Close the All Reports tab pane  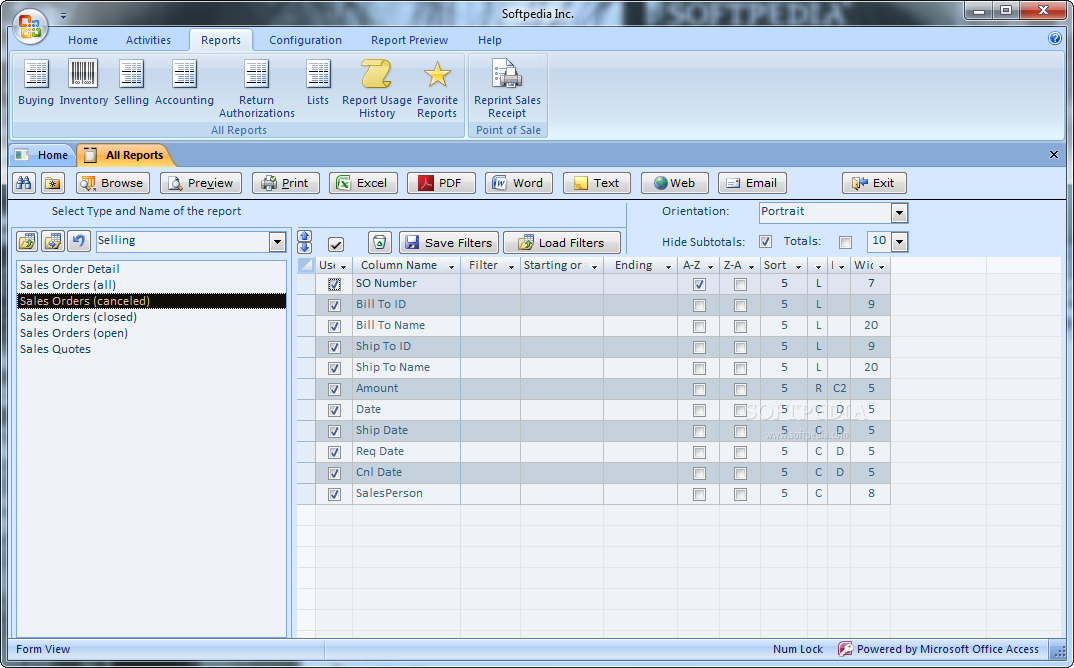click(1053, 155)
